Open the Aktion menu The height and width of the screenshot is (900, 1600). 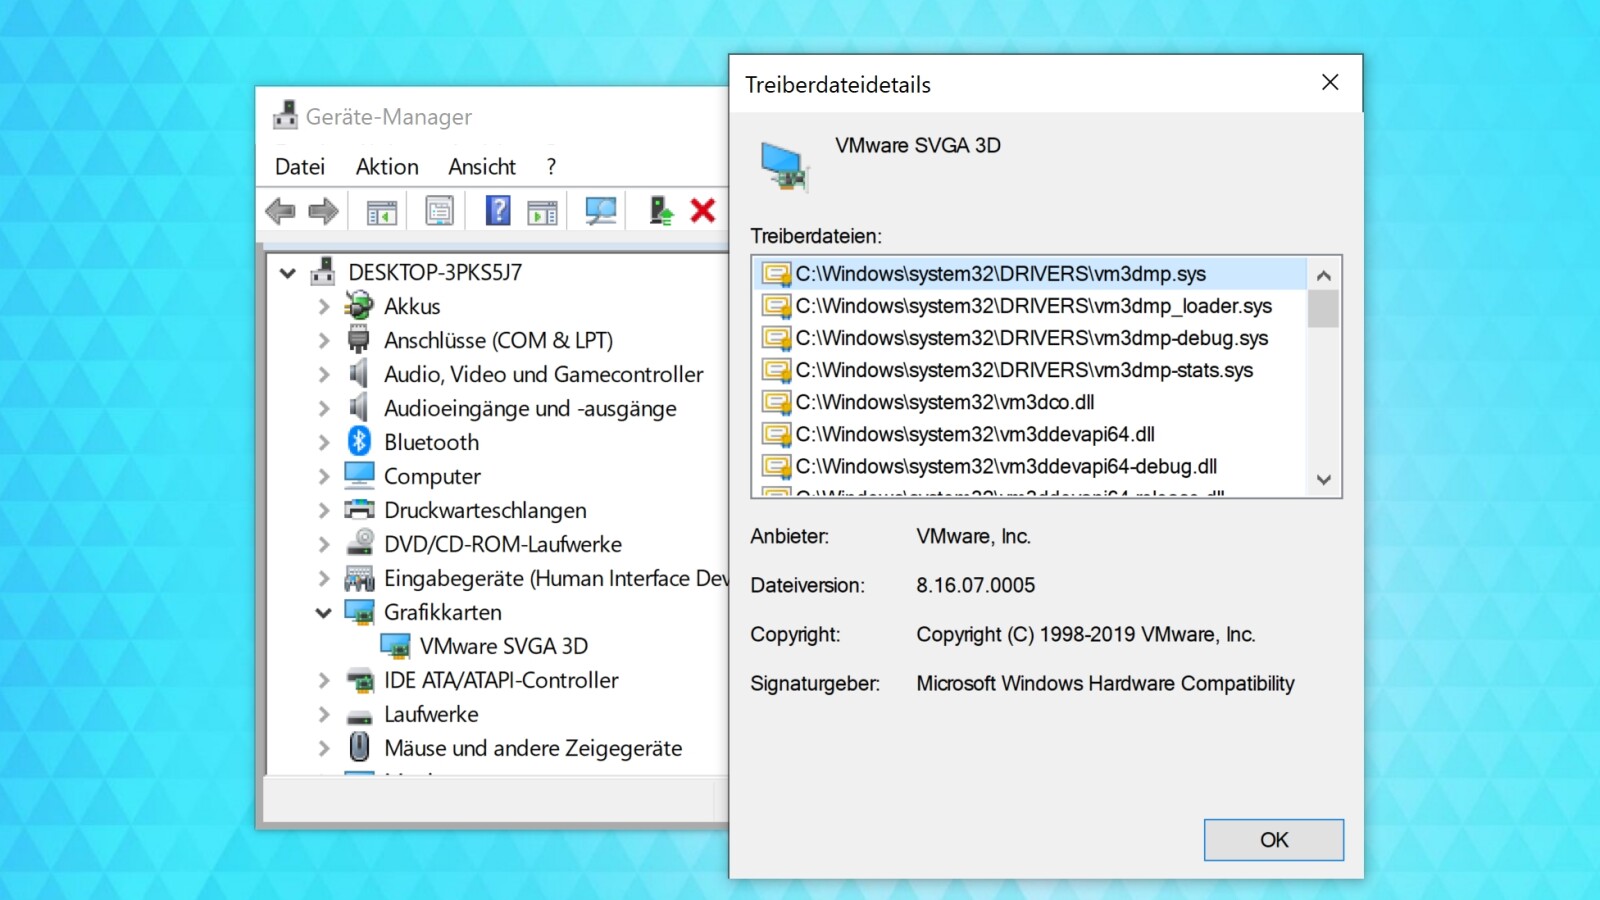[x=387, y=167]
